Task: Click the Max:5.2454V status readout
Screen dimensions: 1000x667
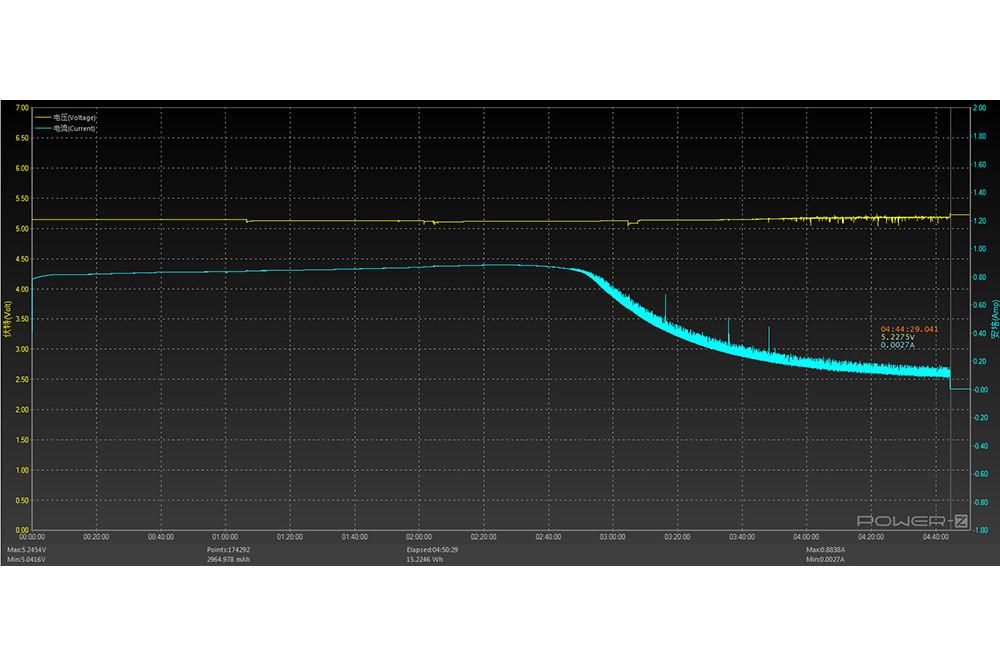Action: click(x=27, y=550)
